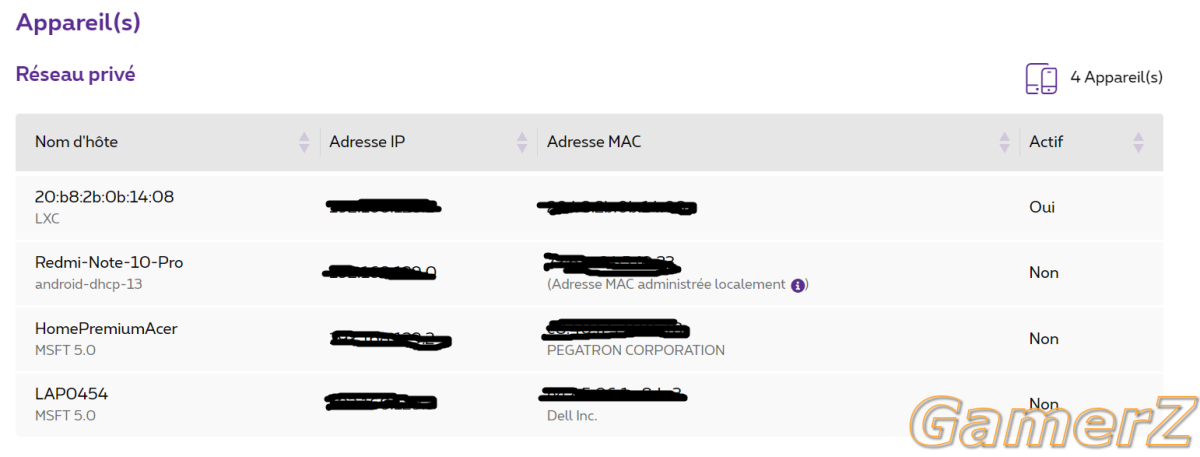Click the Nom d'hôte column header
This screenshot has height=457, width=1200.
click(x=76, y=142)
